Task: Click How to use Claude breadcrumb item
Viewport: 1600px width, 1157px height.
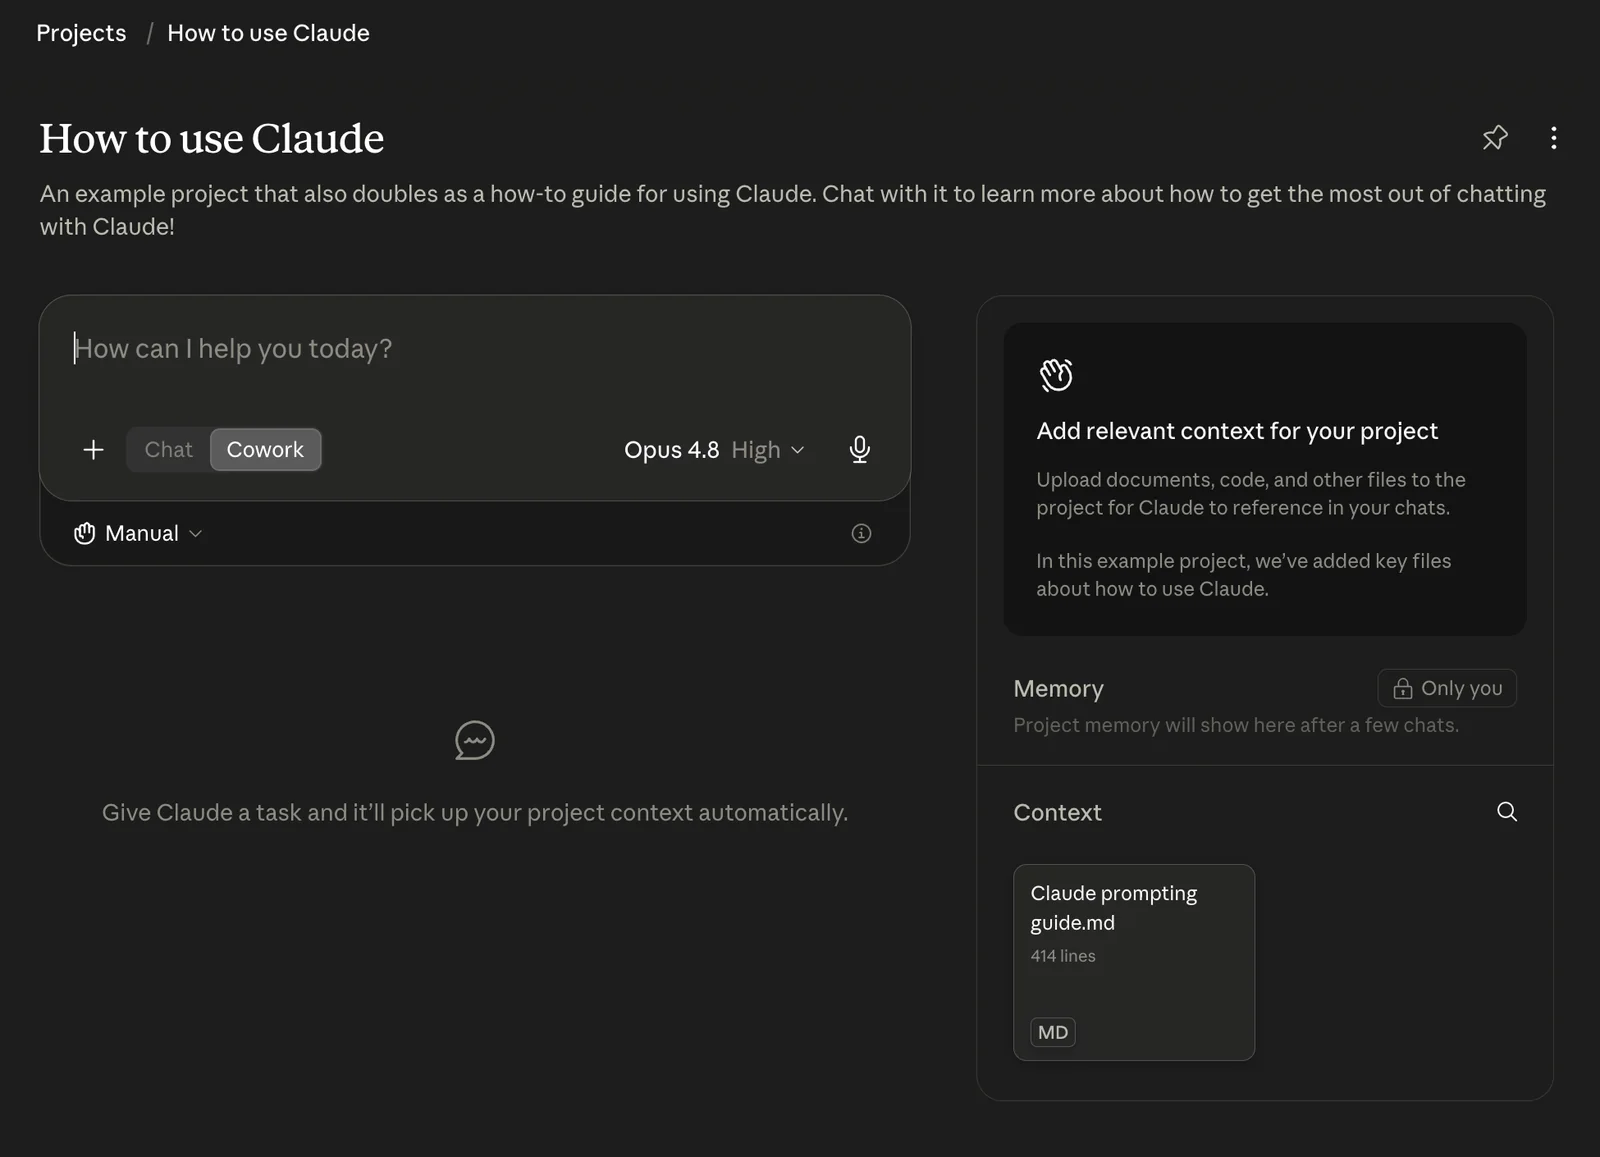Action: pyautogui.click(x=268, y=33)
